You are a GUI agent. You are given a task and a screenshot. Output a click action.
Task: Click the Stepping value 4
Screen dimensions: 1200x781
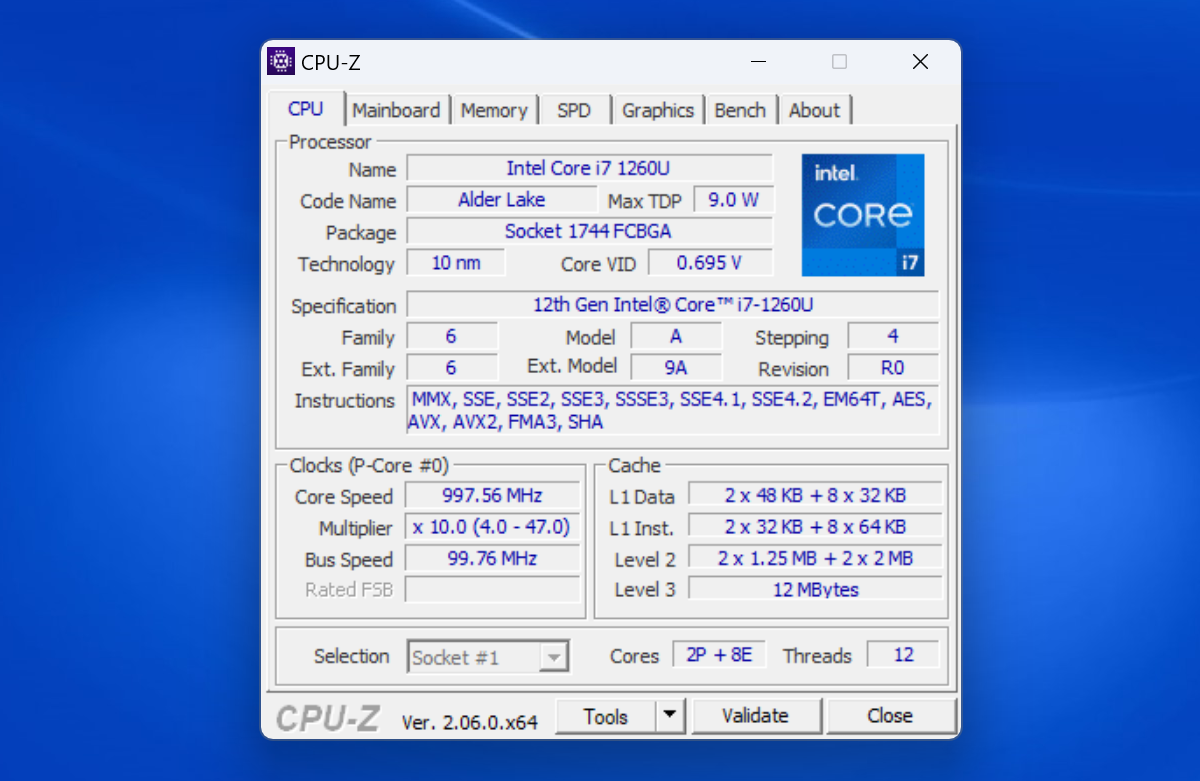(x=893, y=336)
